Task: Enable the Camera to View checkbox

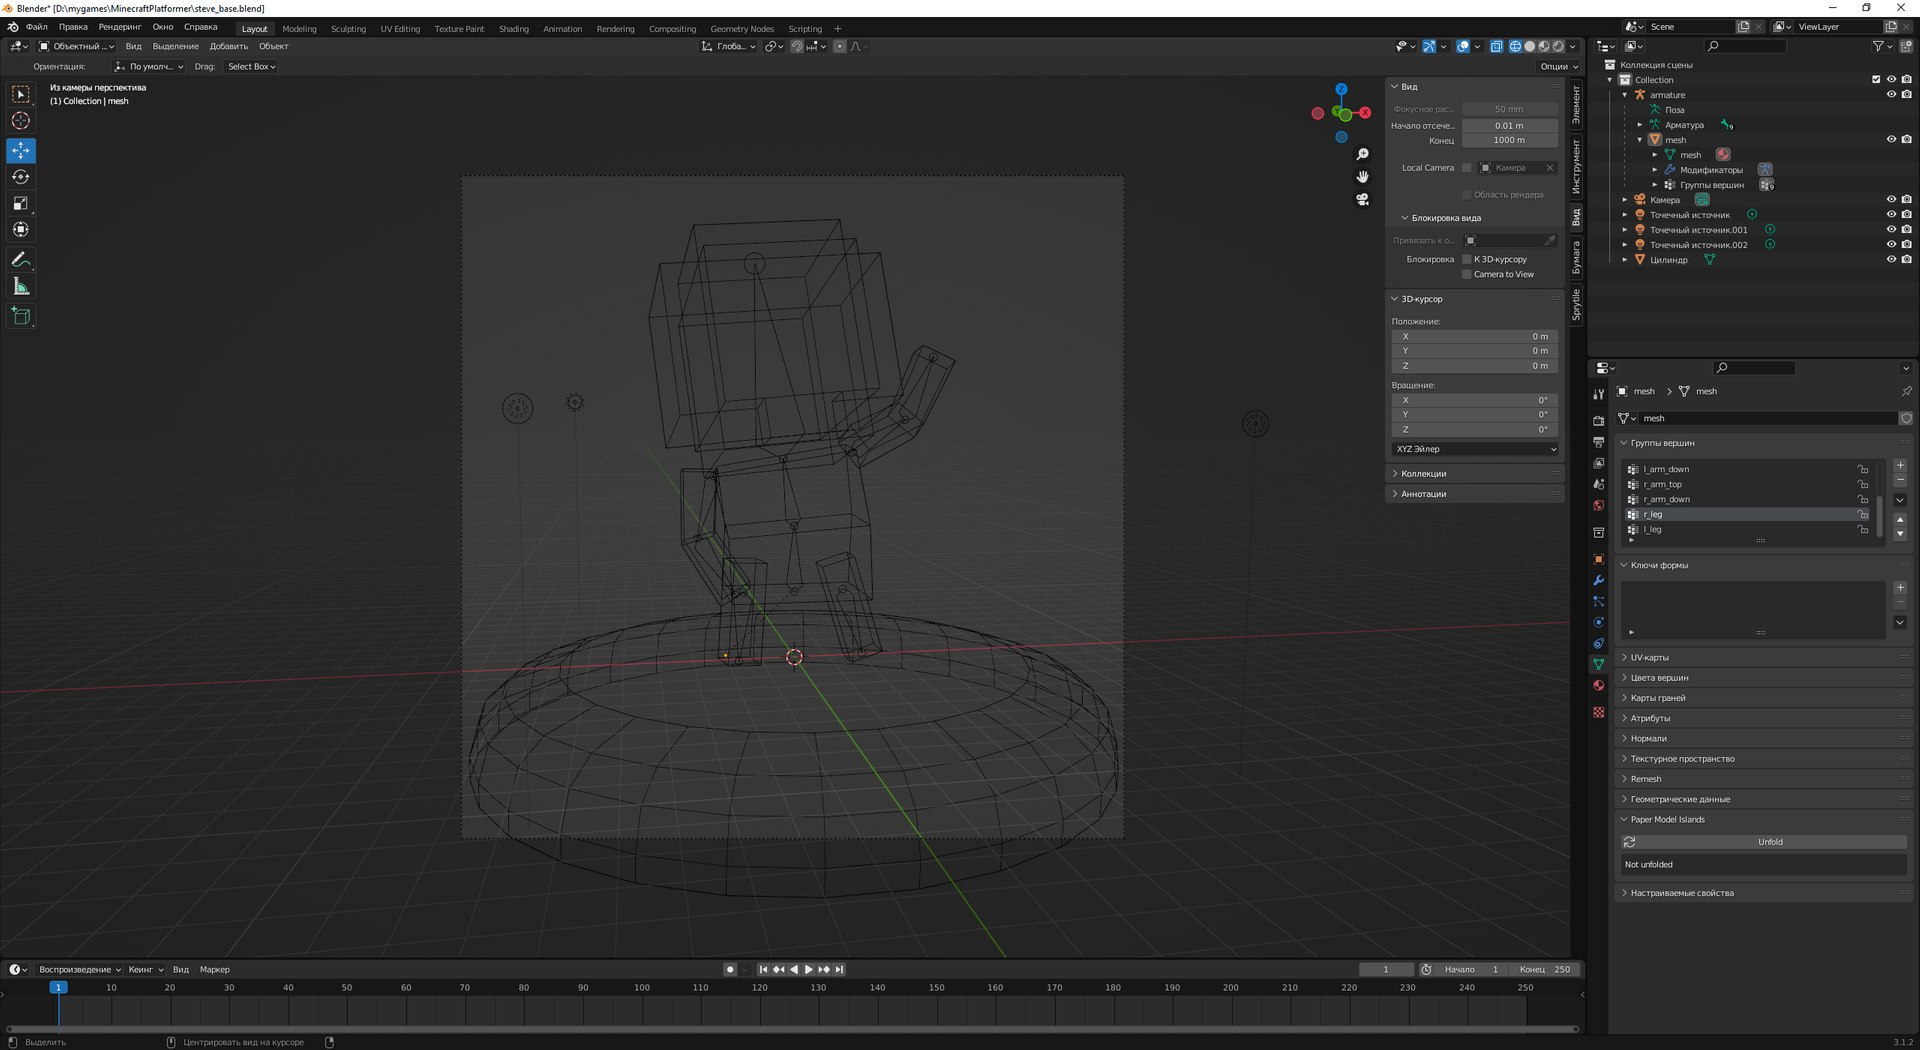Action: click(x=1467, y=274)
